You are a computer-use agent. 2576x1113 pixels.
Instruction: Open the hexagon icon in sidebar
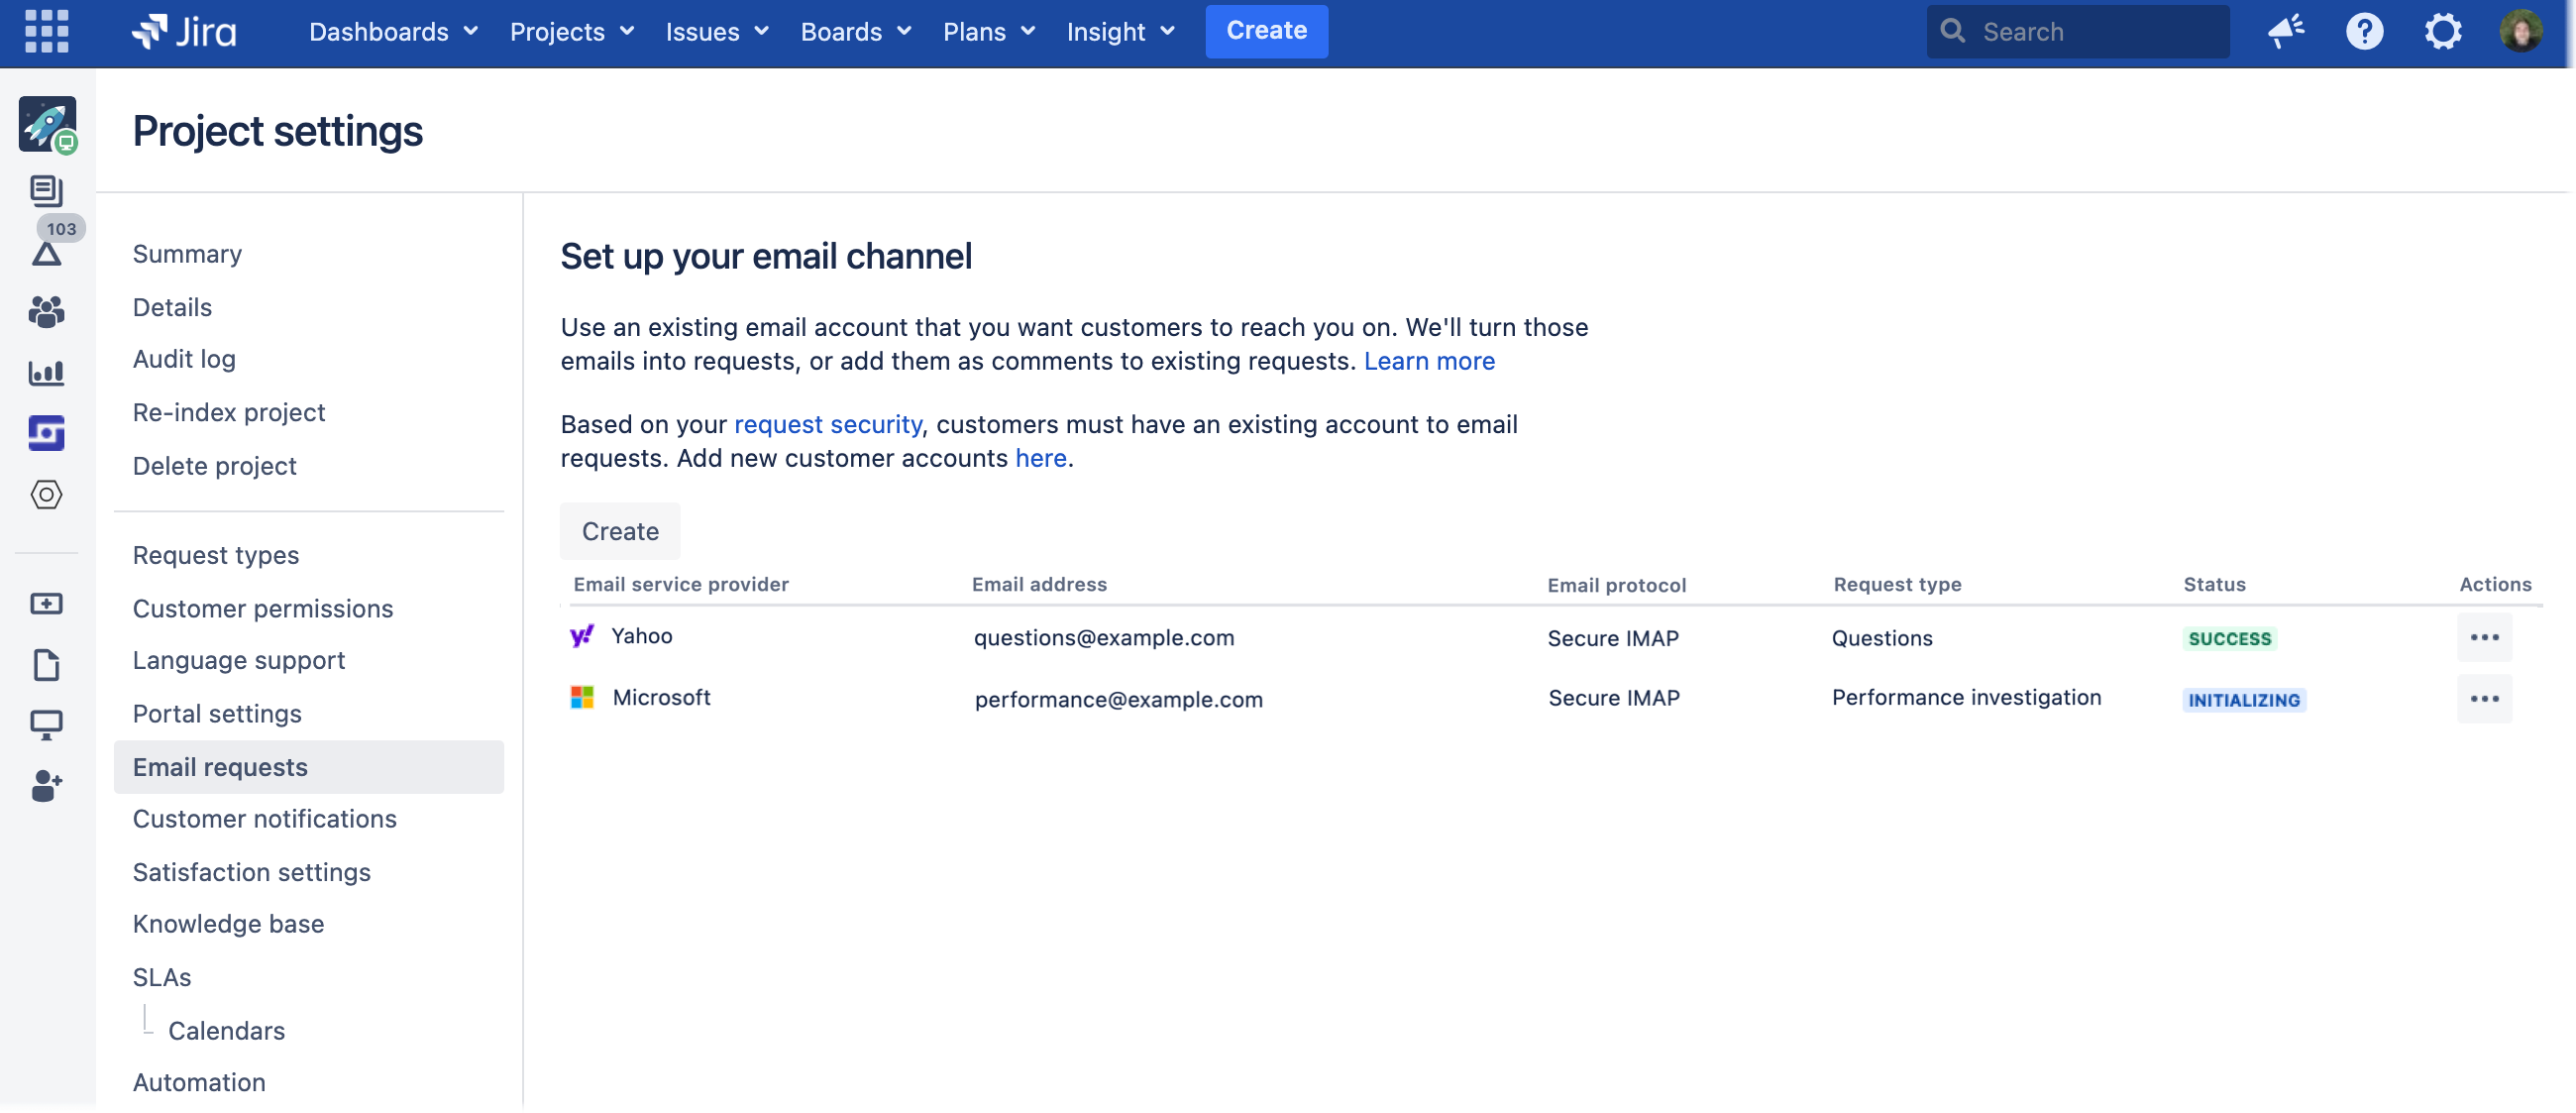(x=46, y=494)
